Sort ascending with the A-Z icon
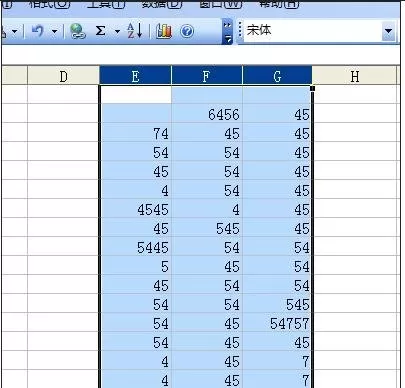The image size is (405, 388). point(135,31)
